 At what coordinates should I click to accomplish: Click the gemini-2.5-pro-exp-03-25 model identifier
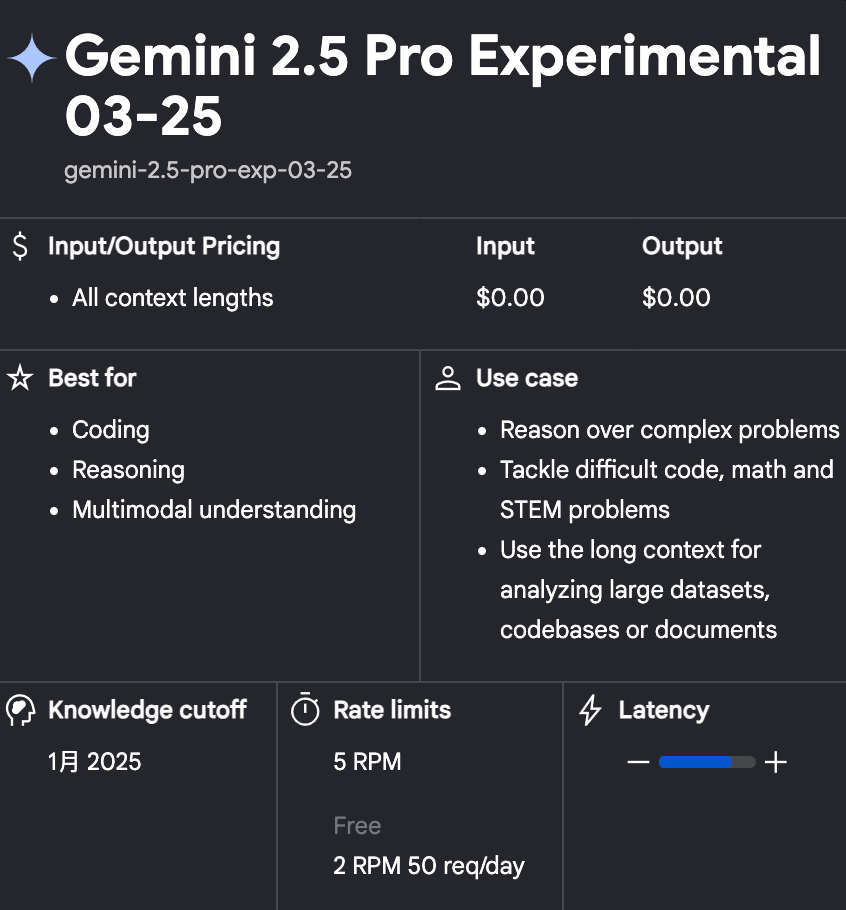click(x=208, y=170)
